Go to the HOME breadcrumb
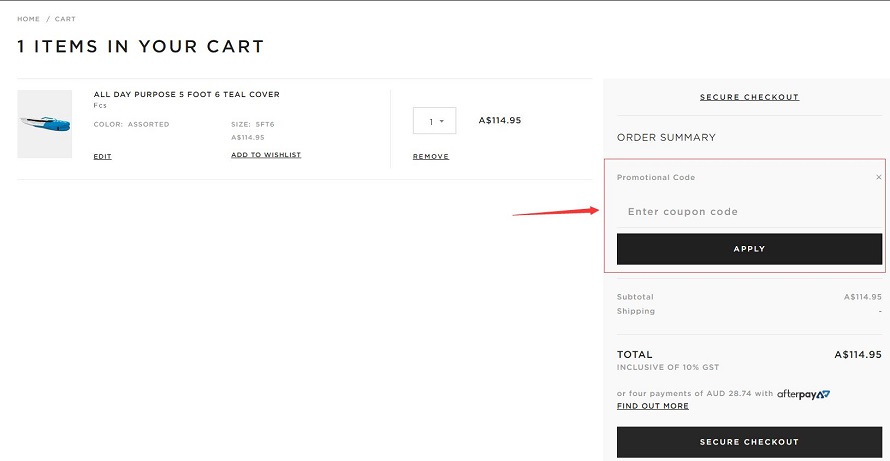 pos(28,19)
